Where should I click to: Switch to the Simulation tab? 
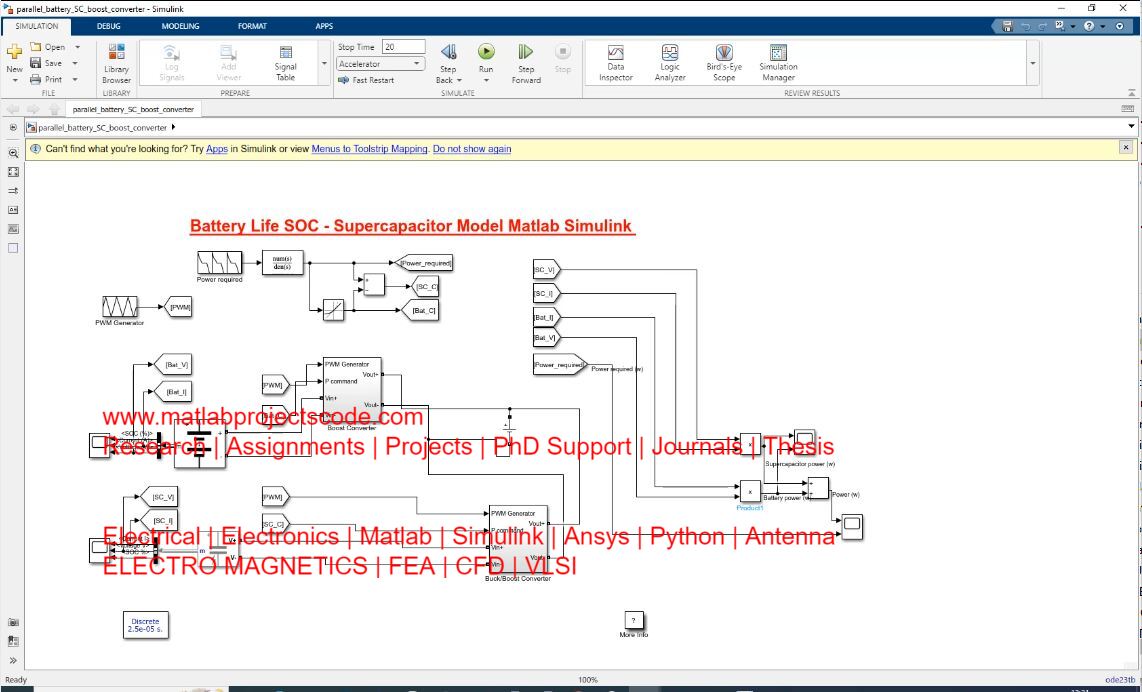coord(36,26)
